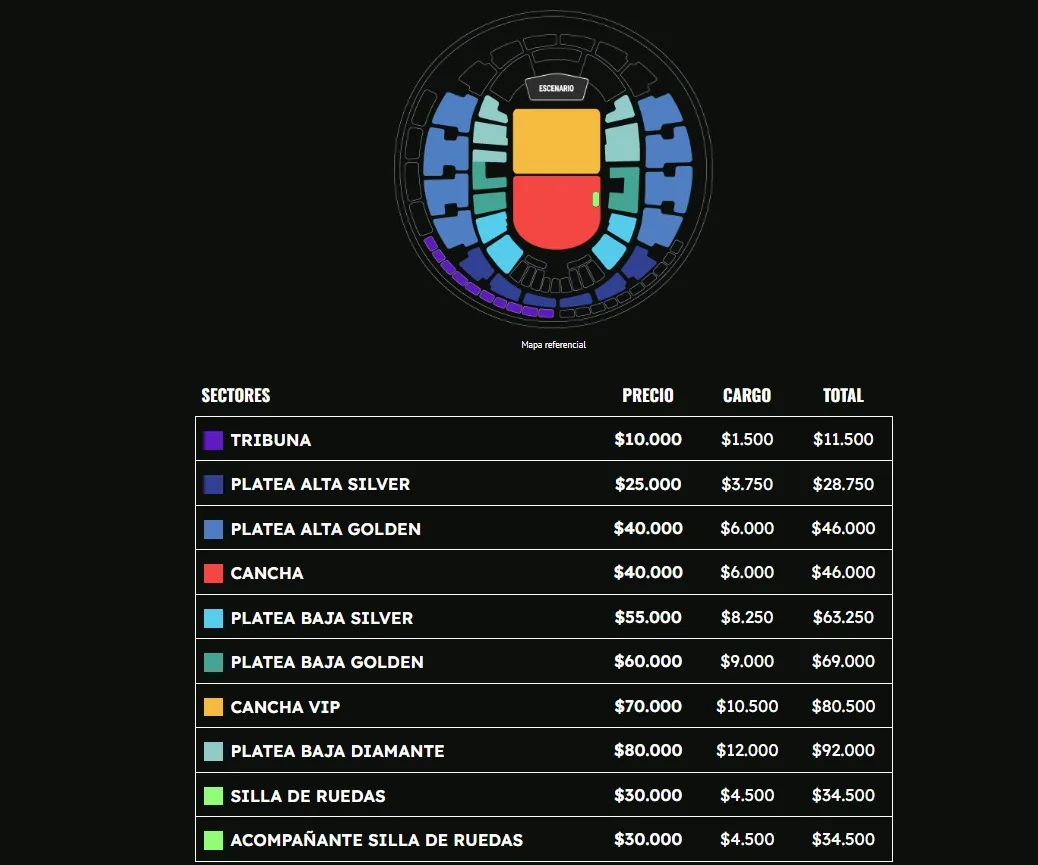The image size is (1038, 865).
Task: Click the Platea Baja Silver legend swatch
Action: pyautogui.click(x=213, y=618)
